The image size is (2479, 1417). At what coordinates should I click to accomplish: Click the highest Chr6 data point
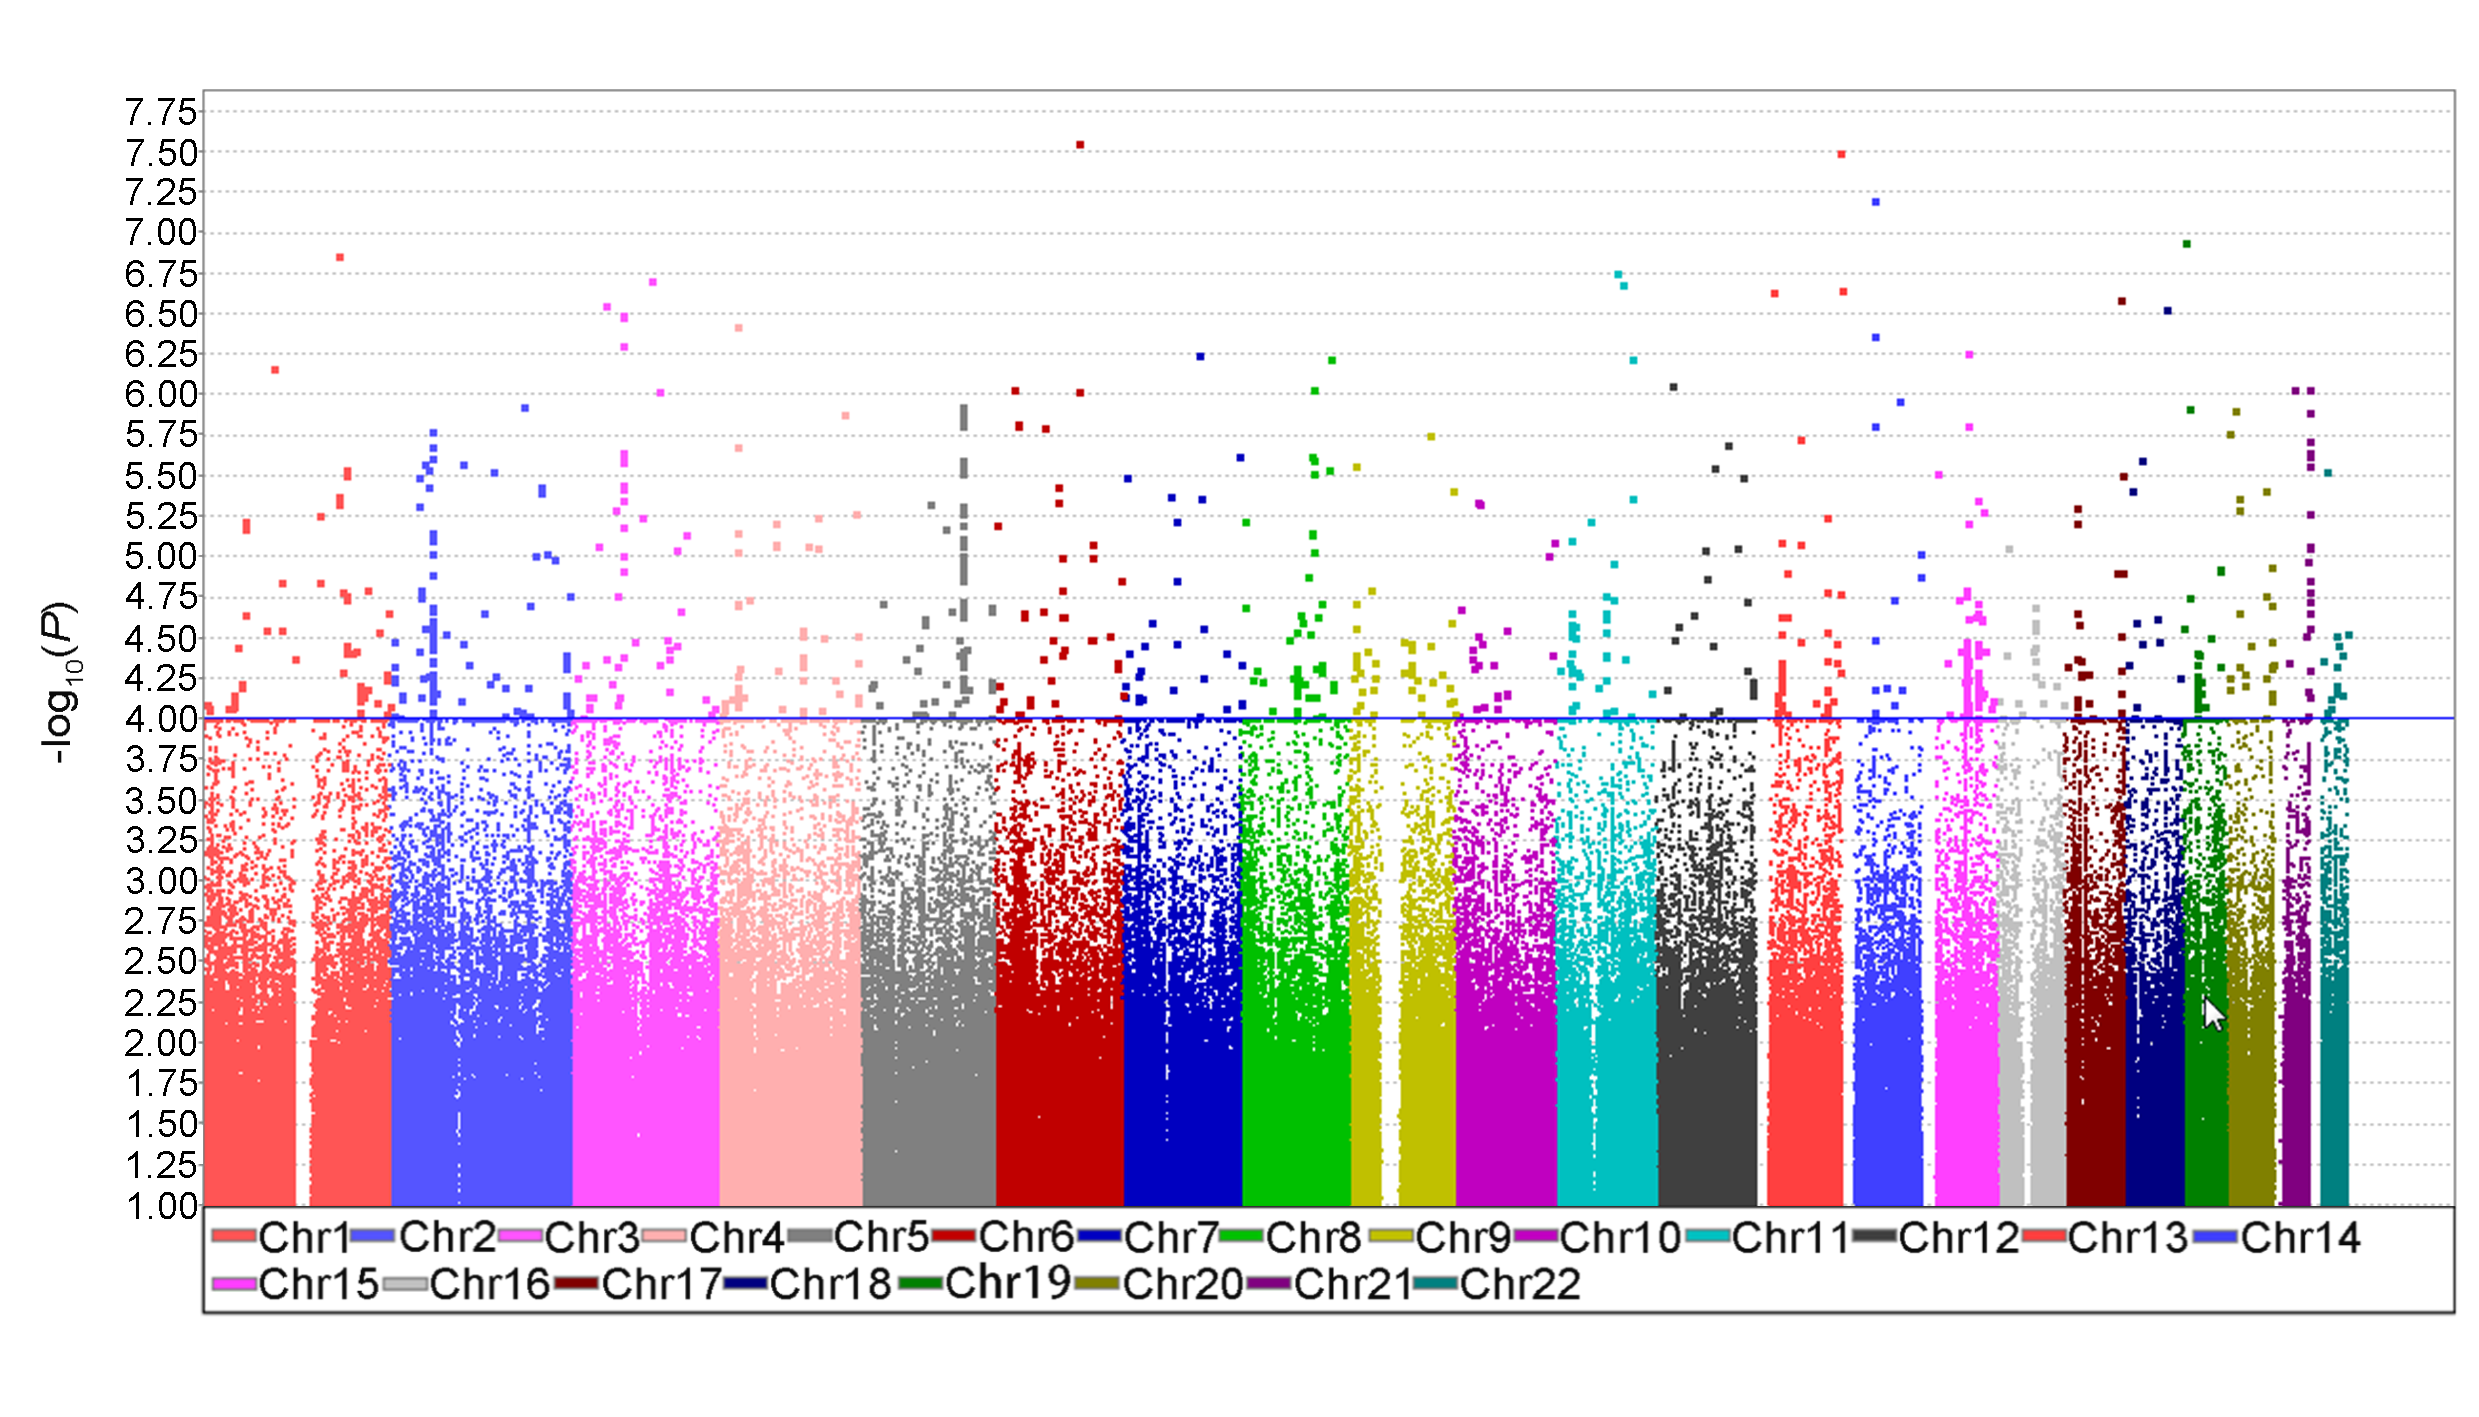(1080, 145)
